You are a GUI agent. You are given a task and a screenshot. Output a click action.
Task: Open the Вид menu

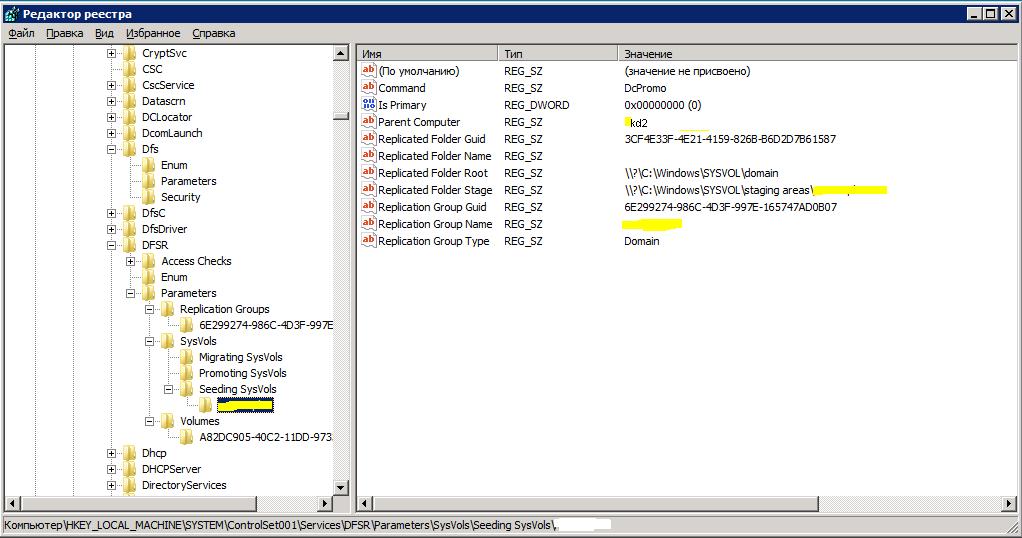pos(104,33)
